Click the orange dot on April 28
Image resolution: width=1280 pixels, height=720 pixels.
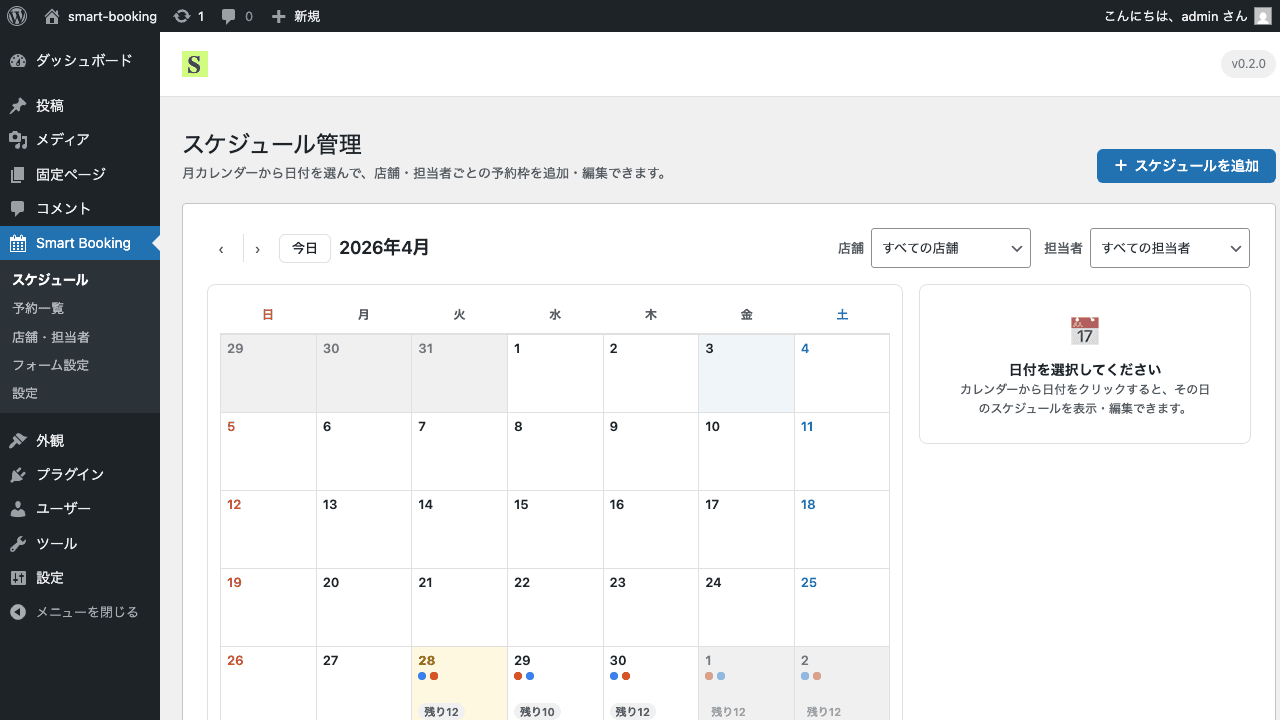pos(433,676)
